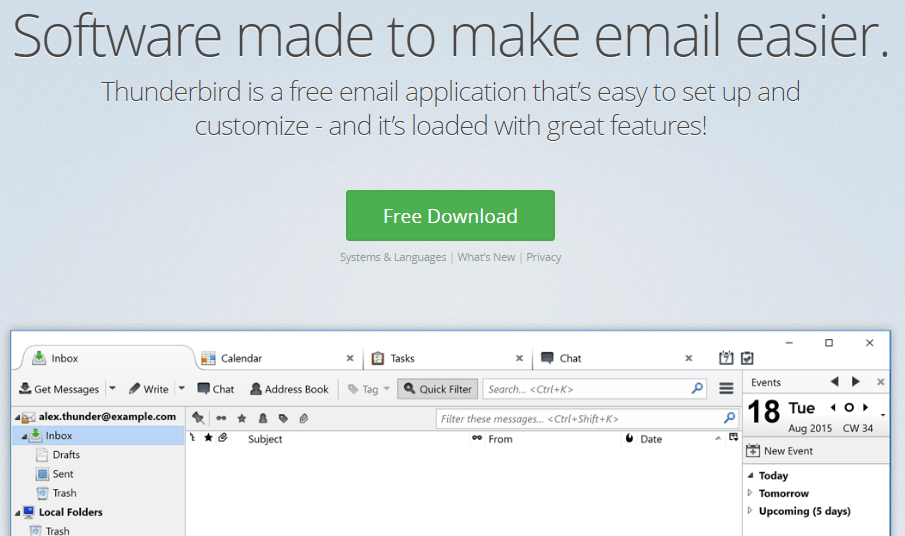Toggle starred messages filter

point(242,418)
